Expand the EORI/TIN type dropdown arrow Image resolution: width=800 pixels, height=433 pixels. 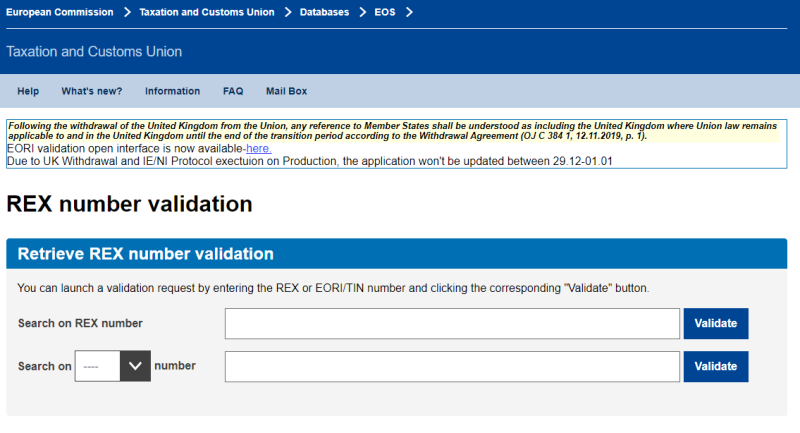pyautogui.click(x=135, y=366)
